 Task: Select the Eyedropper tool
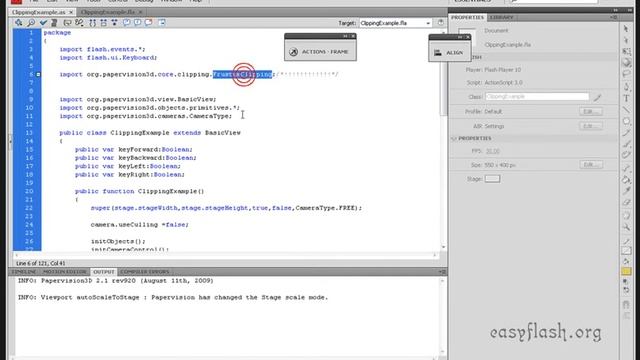[626, 191]
